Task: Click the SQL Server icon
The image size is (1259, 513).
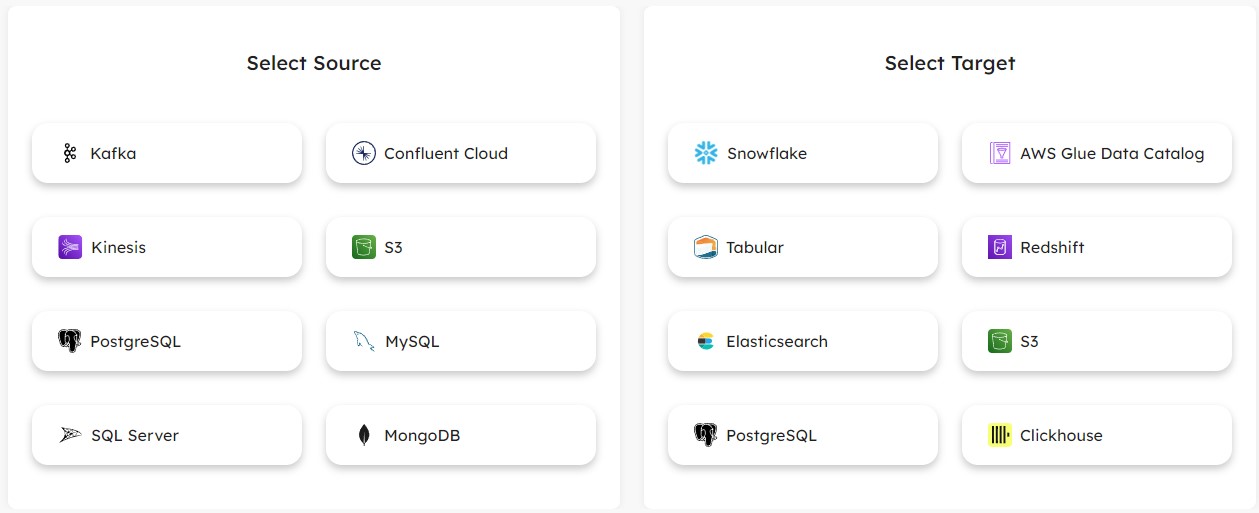Action: [x=70, y=436]
